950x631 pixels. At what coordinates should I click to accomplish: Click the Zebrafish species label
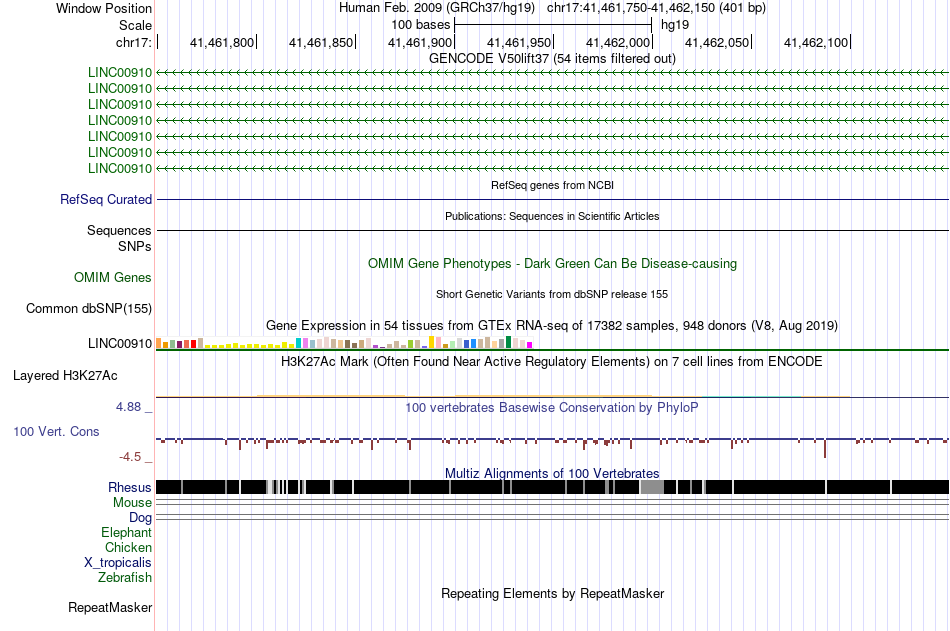point(125,578)
